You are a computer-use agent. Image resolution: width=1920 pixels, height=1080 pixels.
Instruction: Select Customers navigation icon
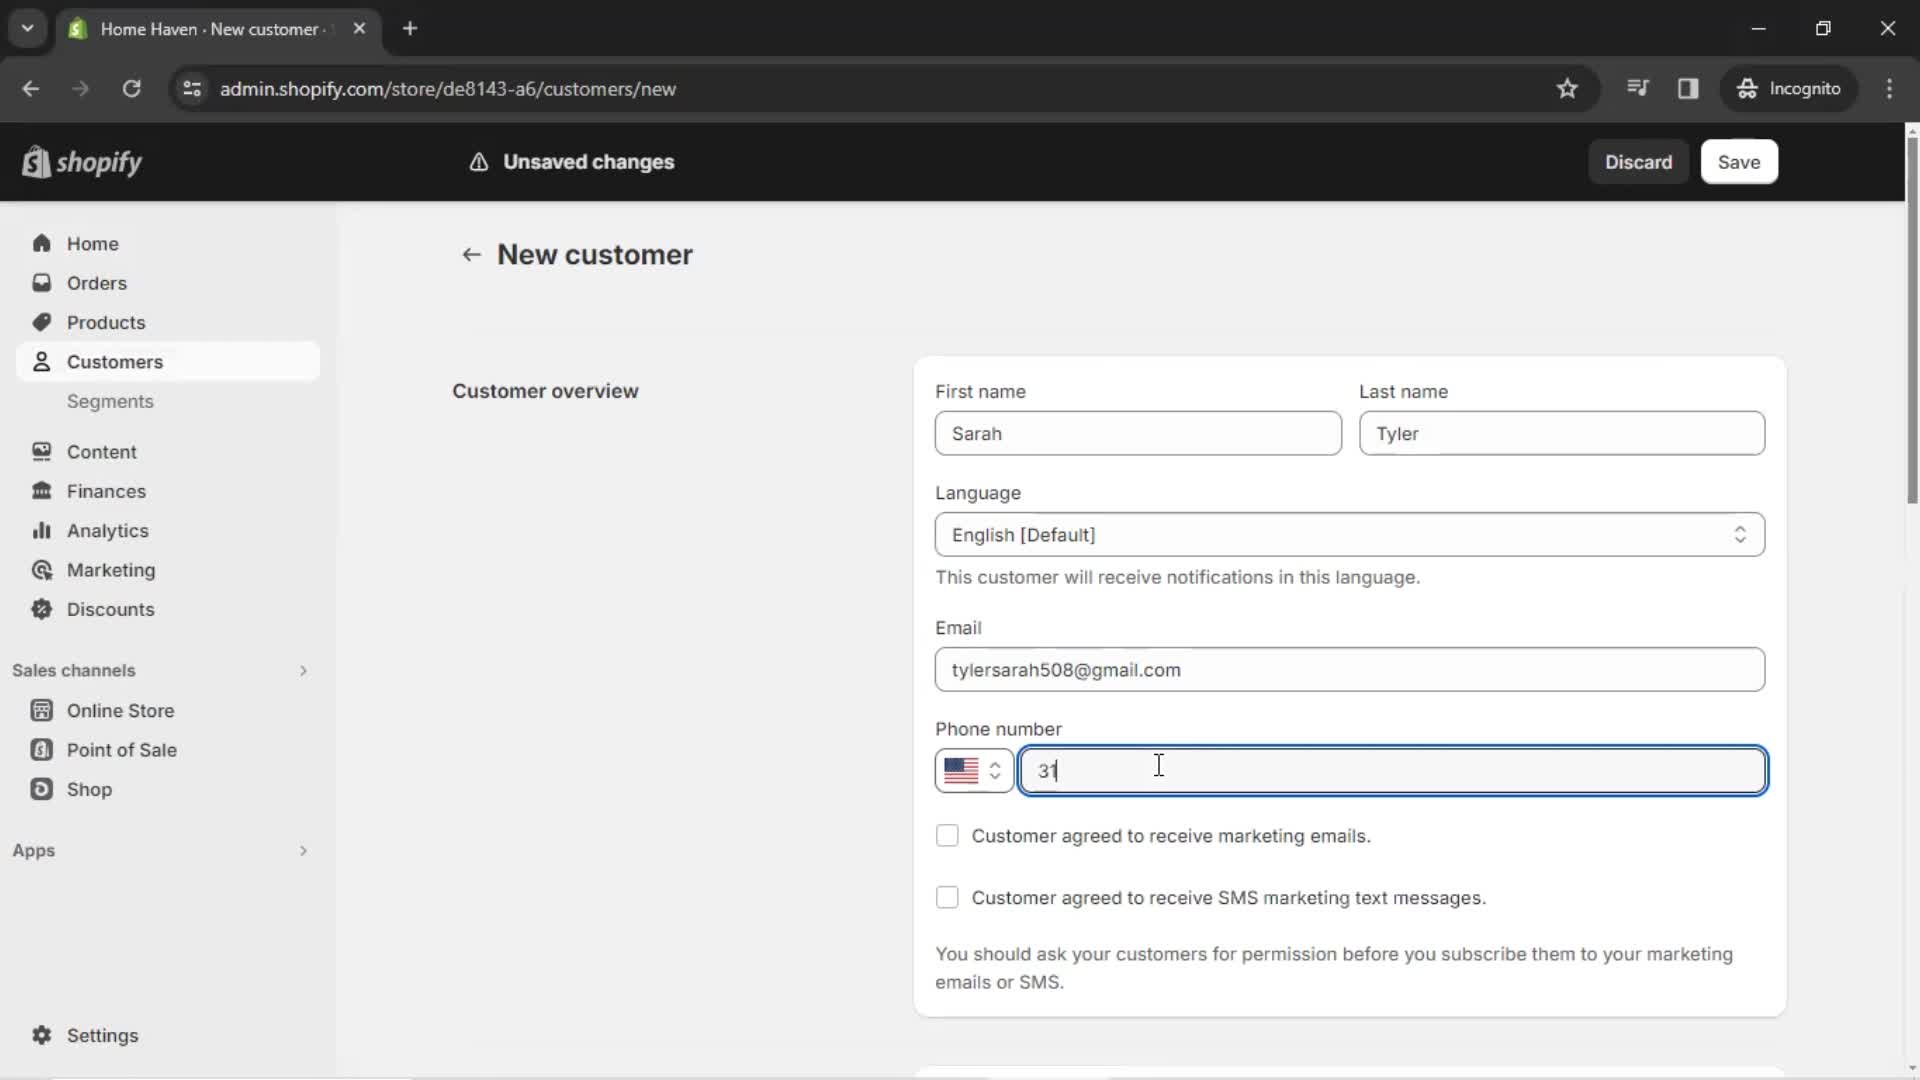[x=42, y=361]
